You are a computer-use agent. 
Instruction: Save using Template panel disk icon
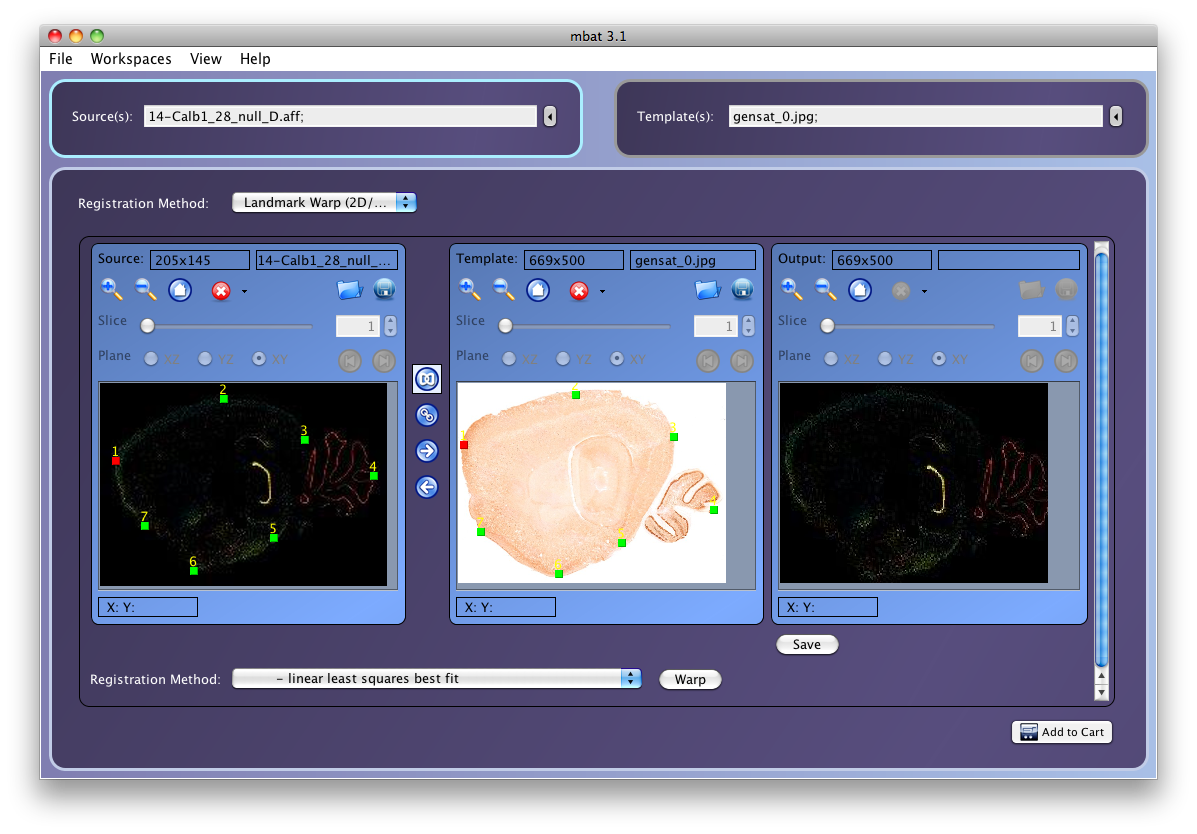click(x=742, y=289)
